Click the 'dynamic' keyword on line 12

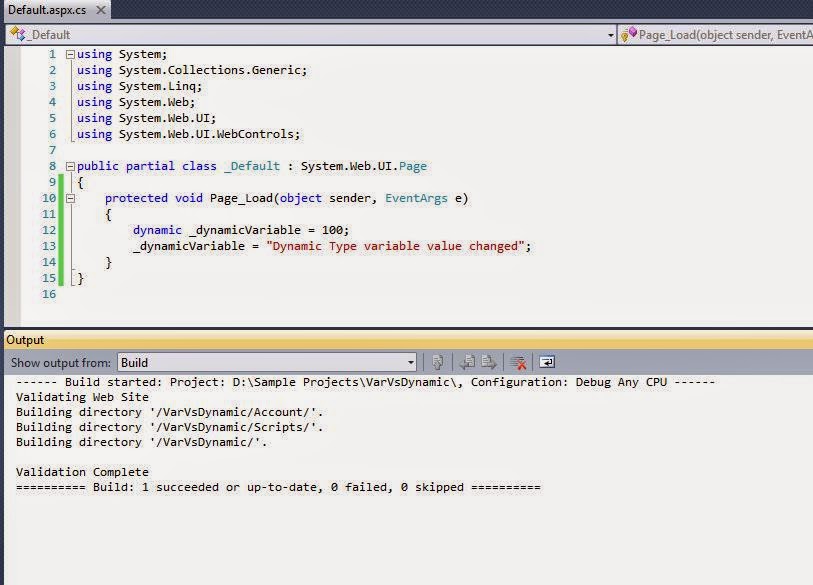[157, 230]
